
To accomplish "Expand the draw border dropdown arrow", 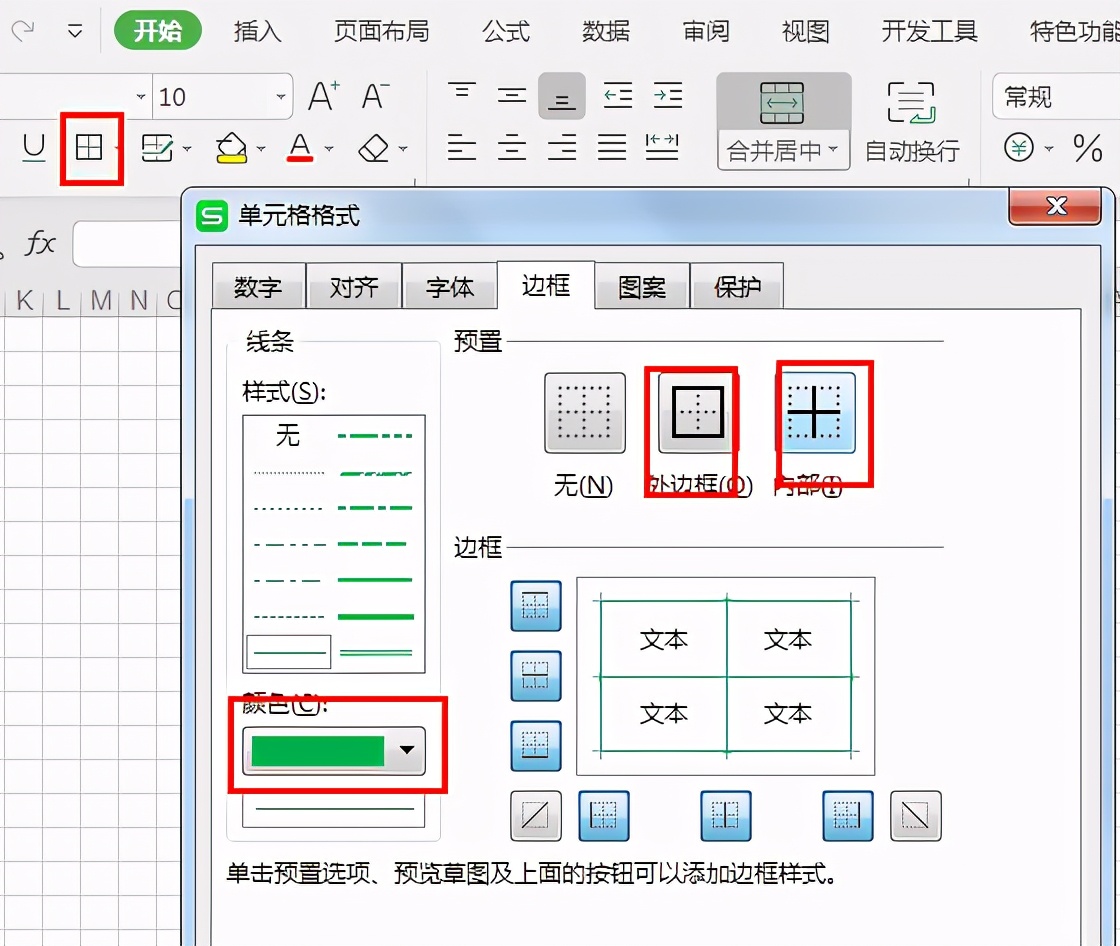I will [187, 149].
